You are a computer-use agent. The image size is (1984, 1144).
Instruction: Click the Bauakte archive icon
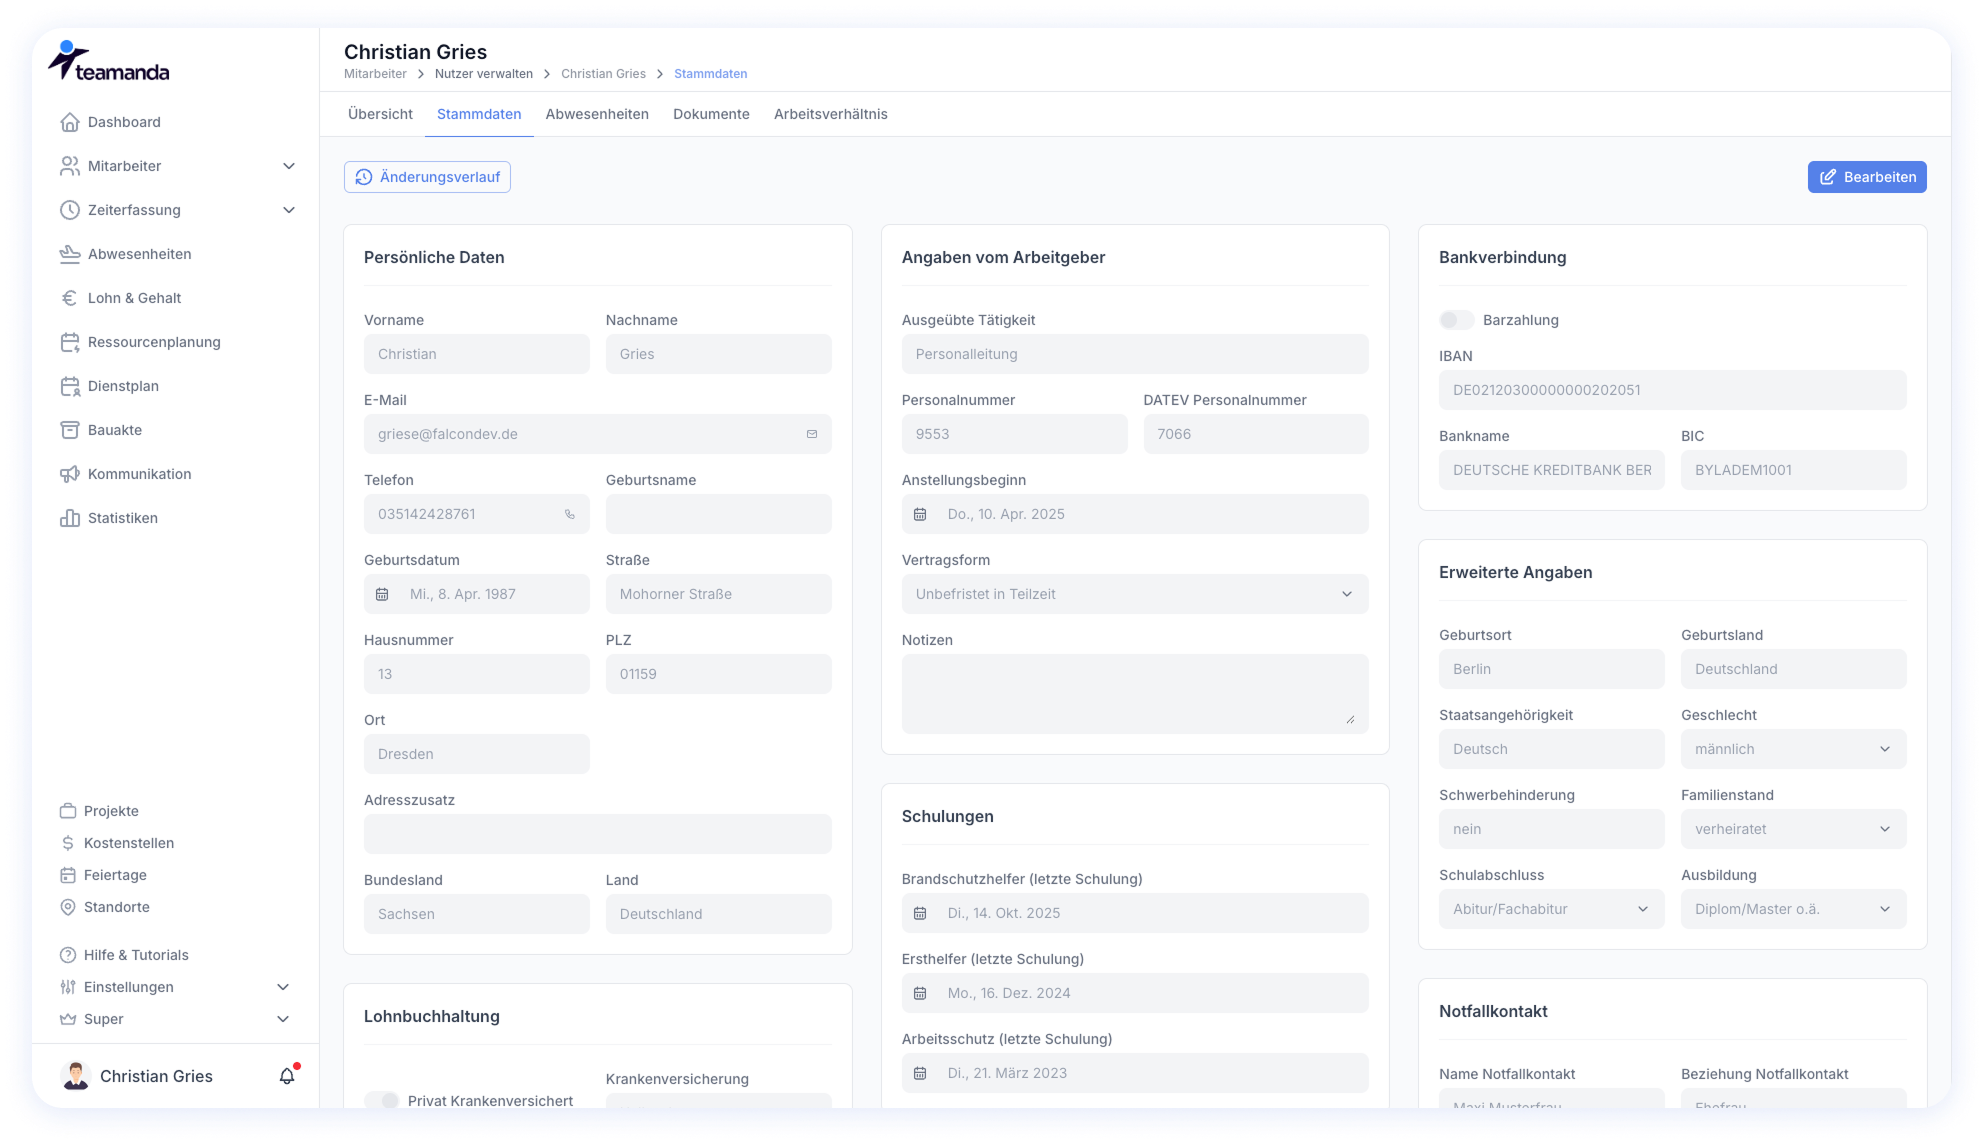pos(69,430)
